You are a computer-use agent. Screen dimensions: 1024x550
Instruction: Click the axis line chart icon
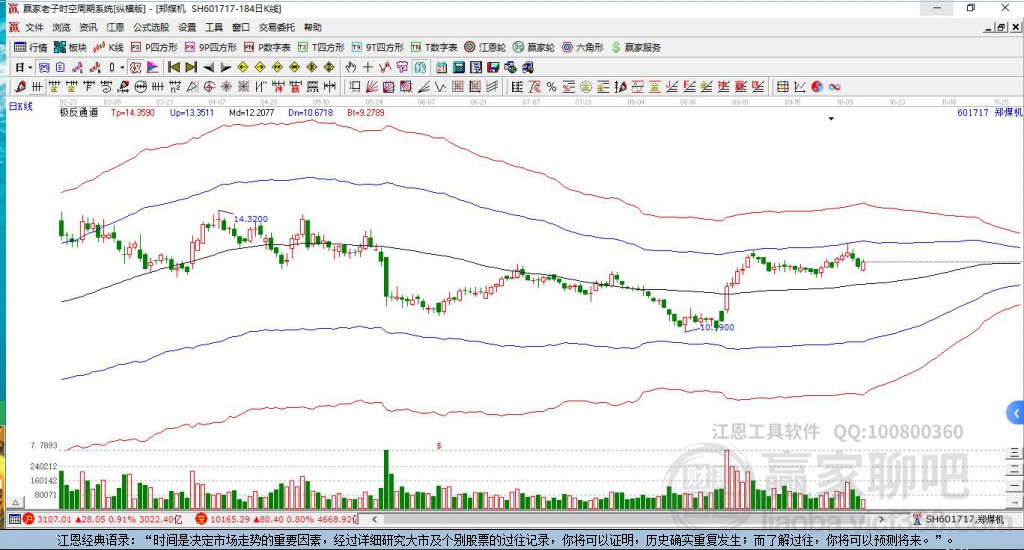coord(799,86)
